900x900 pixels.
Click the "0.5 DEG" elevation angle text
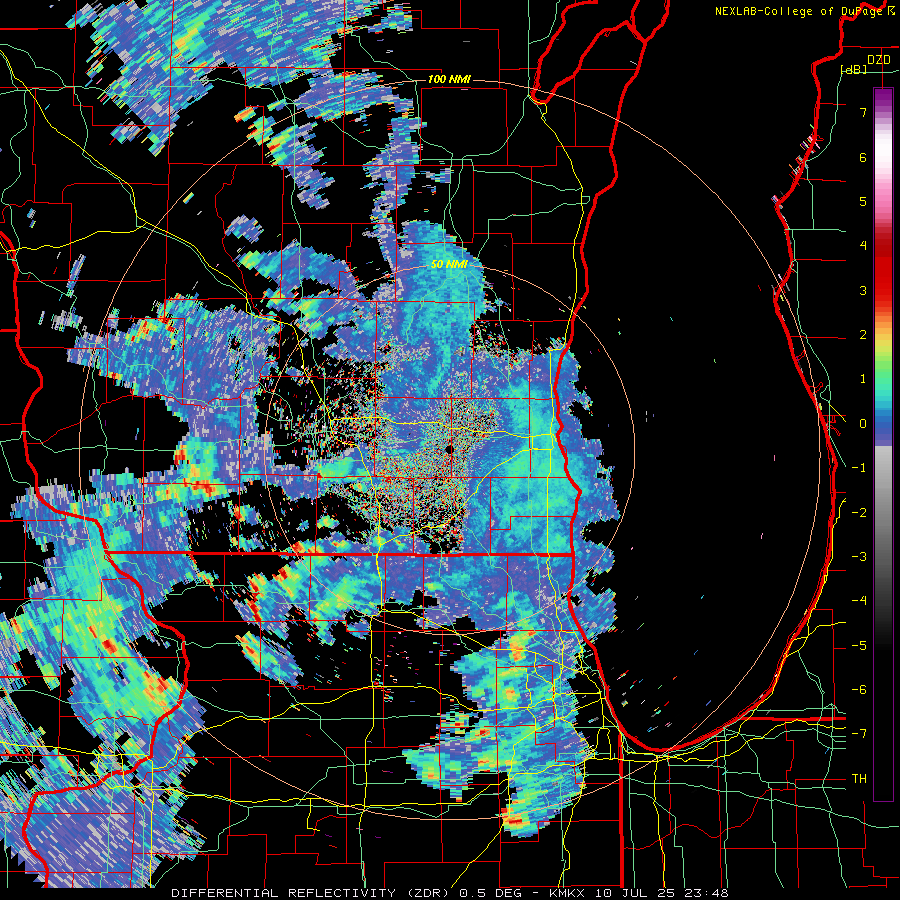coord(491,893)
